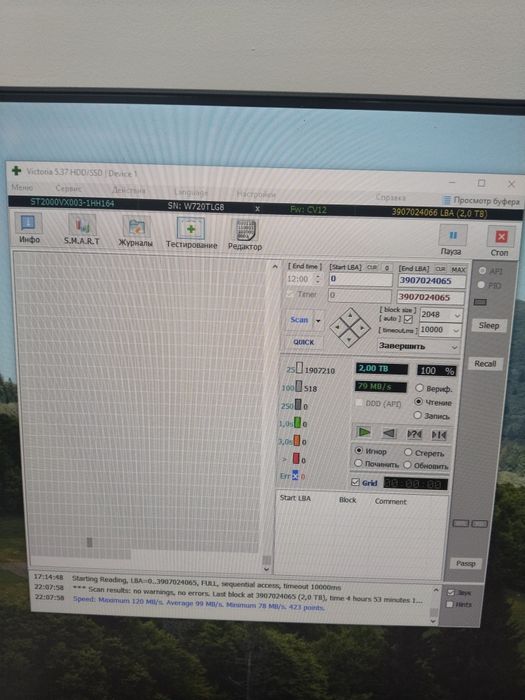The height and width of the screenshot is (700, 525).
Task: Open the Действия menu
Action: [128, 190]
